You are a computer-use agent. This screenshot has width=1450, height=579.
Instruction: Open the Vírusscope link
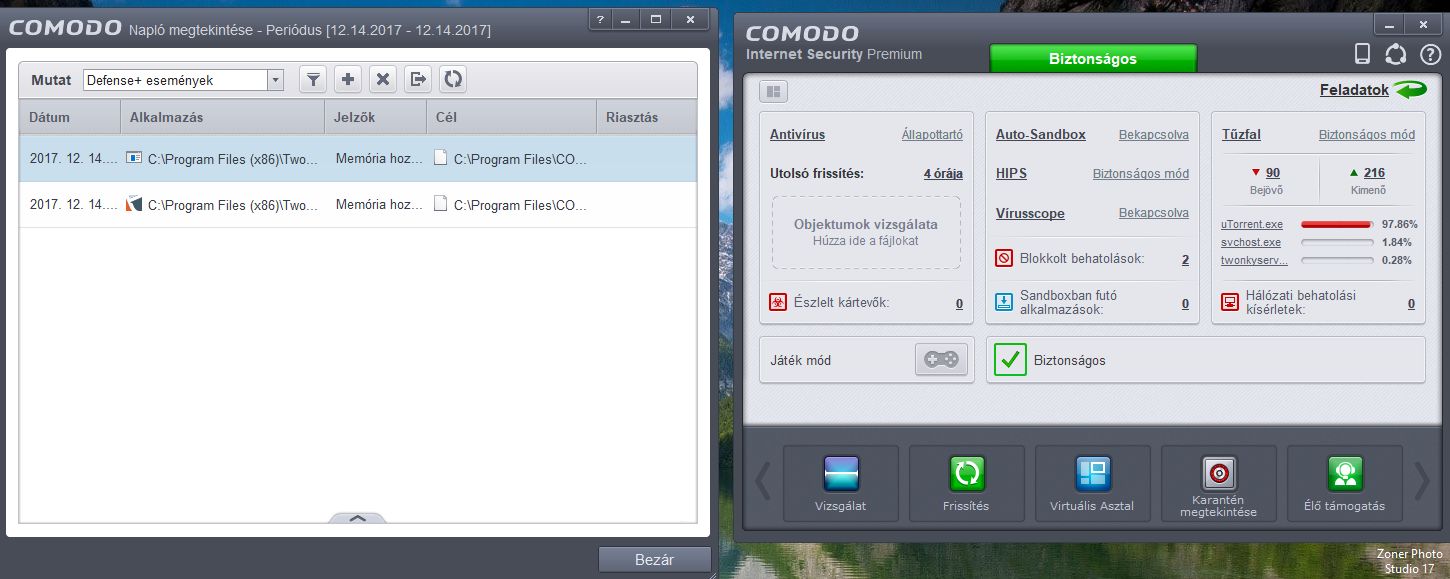point(1030,213)
